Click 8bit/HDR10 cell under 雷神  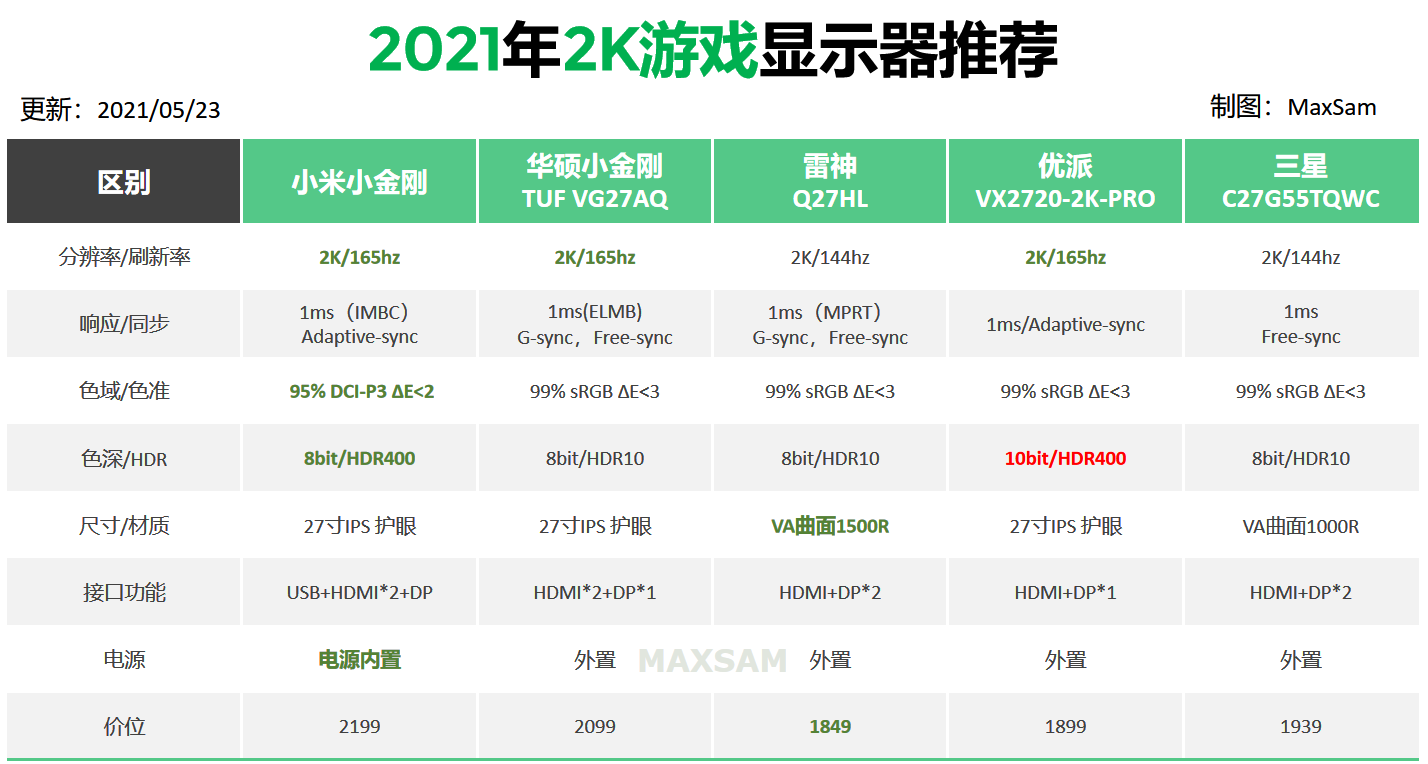[830, 458]
